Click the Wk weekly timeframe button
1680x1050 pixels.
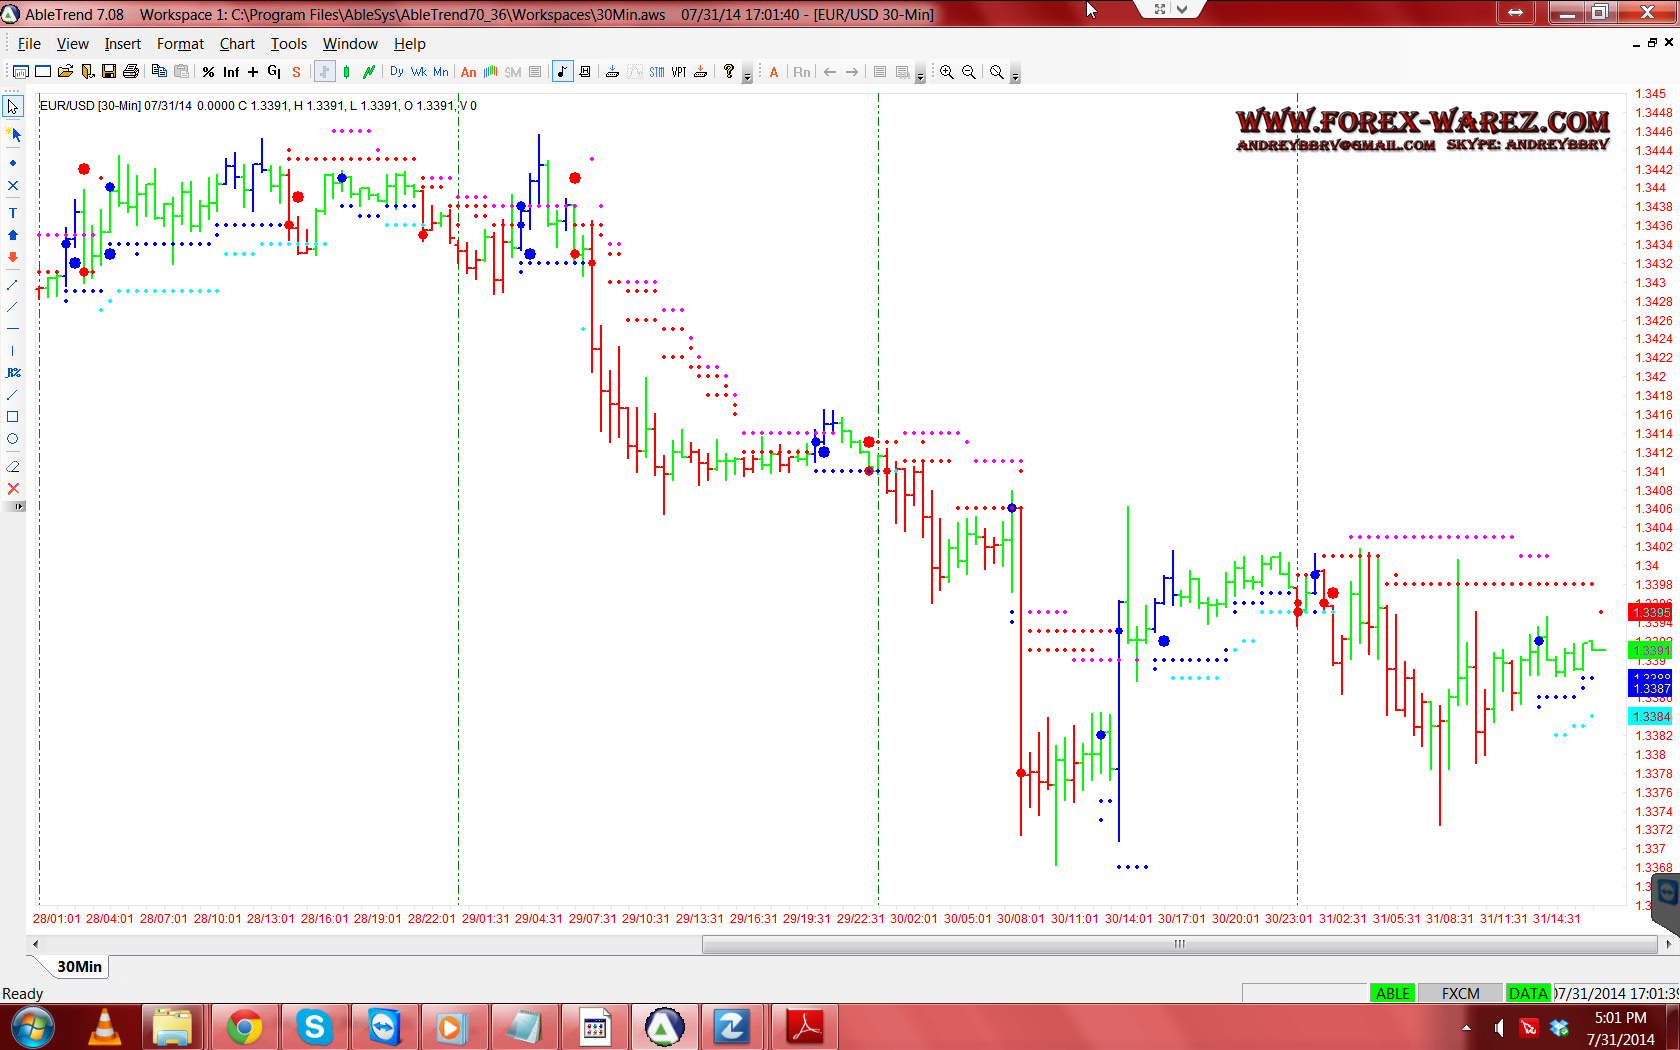[419, 72]
